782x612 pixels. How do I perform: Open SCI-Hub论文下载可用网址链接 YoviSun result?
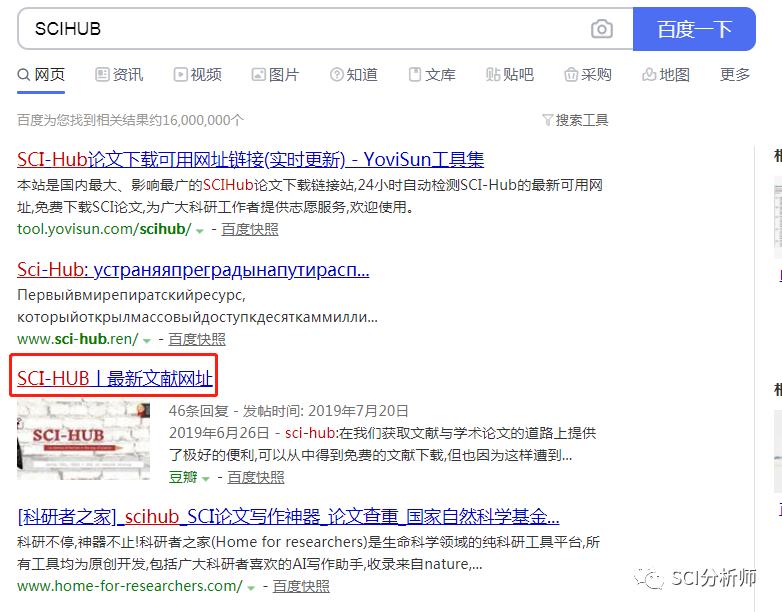click(250, 160)
